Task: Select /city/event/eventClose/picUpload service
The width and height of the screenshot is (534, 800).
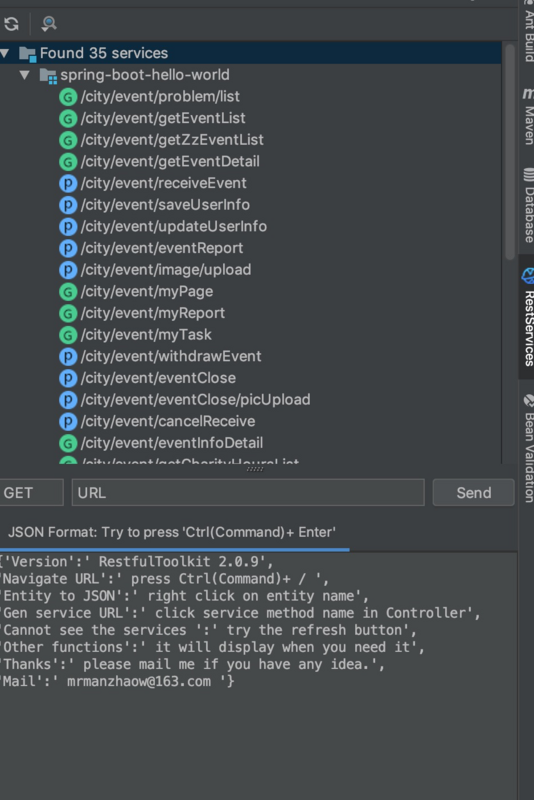Action: [195, 400]
